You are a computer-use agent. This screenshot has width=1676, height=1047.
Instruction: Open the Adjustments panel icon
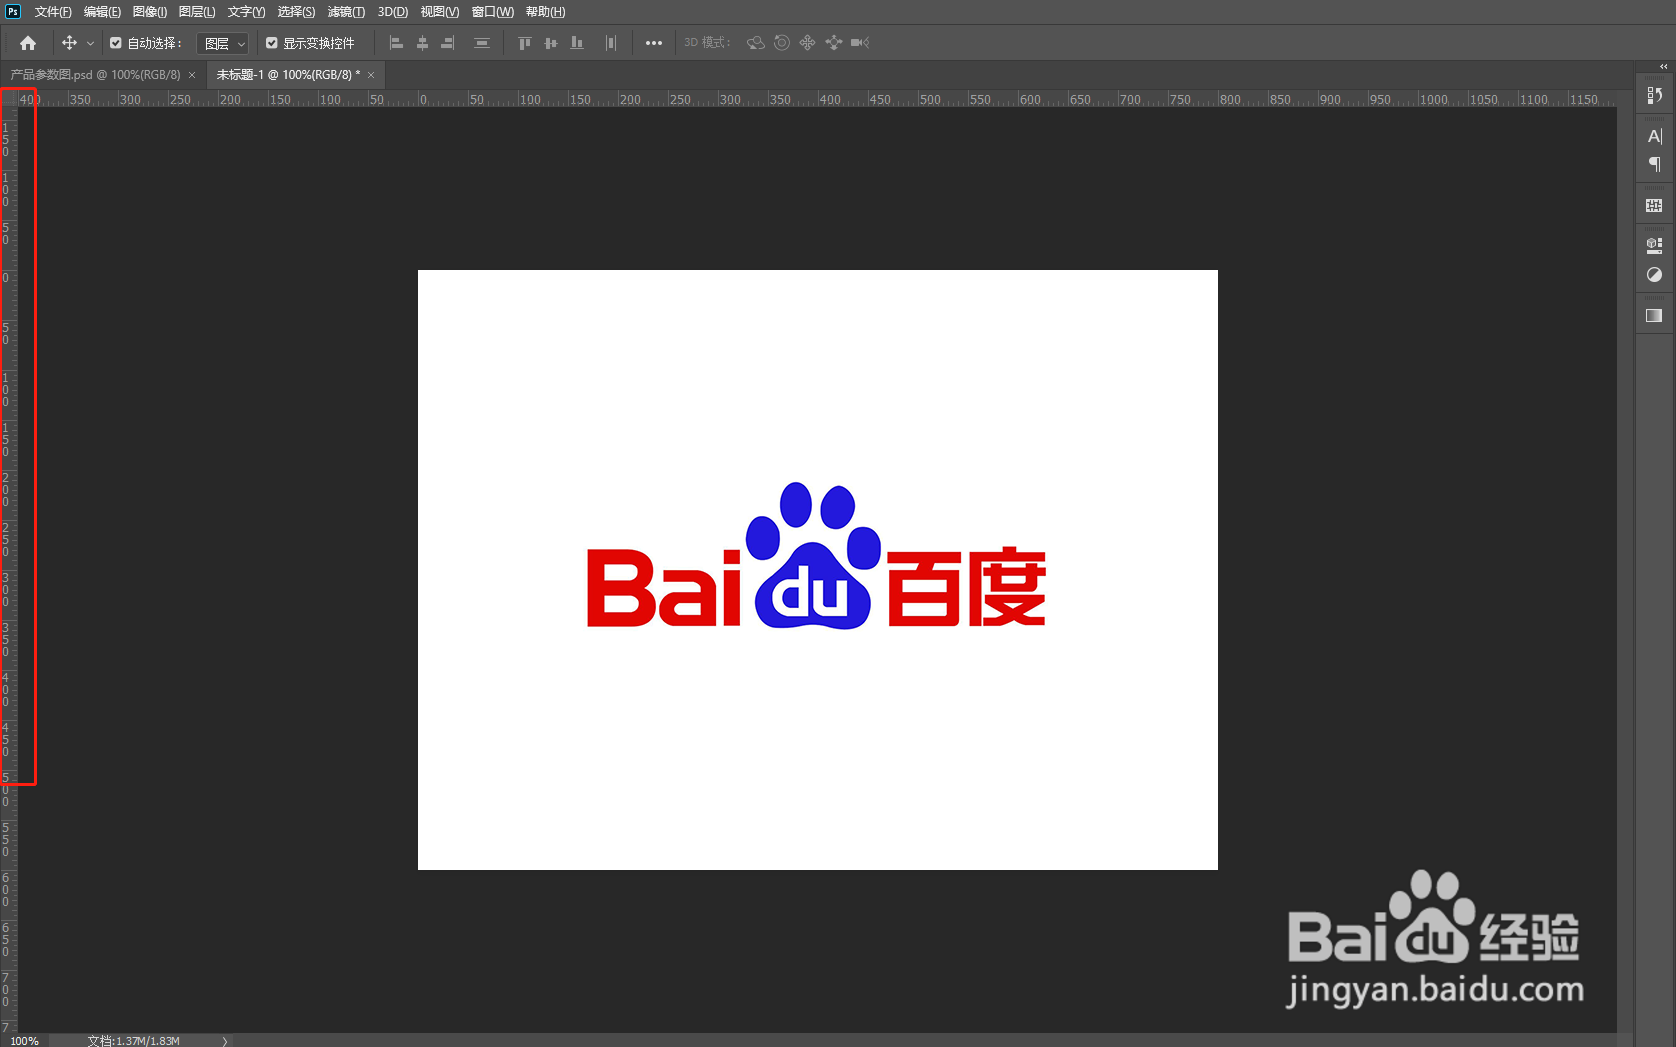pos(1654,274)
